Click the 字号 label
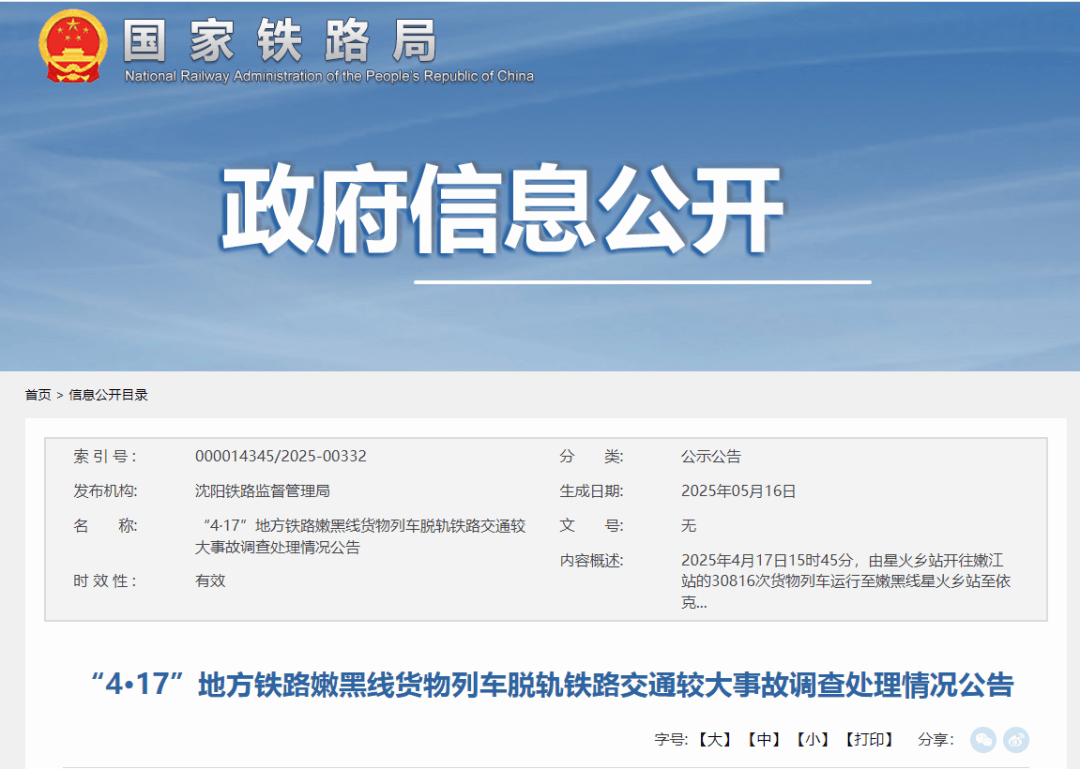1080x769 pixels. pyautogui.click(x=671, y=739)
